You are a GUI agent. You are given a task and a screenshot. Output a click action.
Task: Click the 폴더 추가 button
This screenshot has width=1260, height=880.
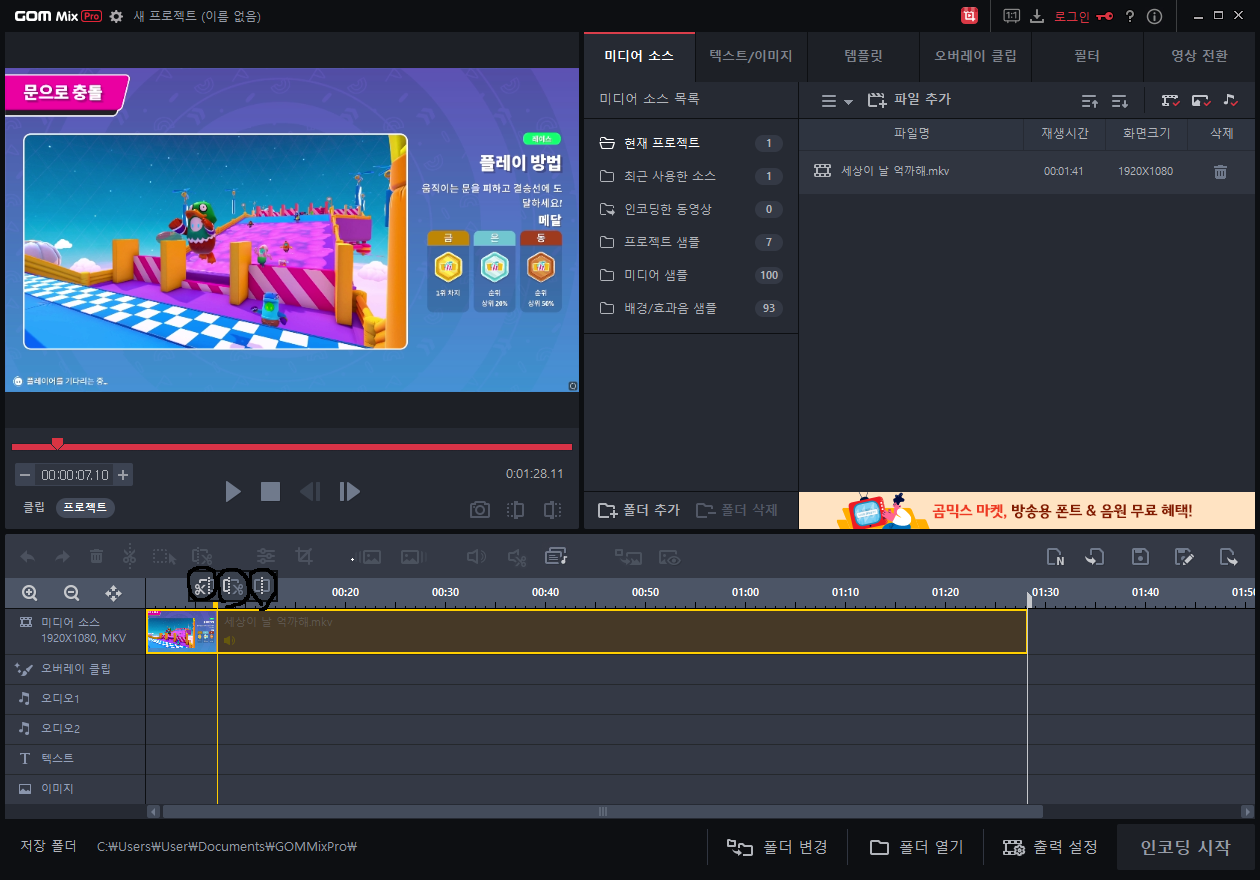point(638,510)
